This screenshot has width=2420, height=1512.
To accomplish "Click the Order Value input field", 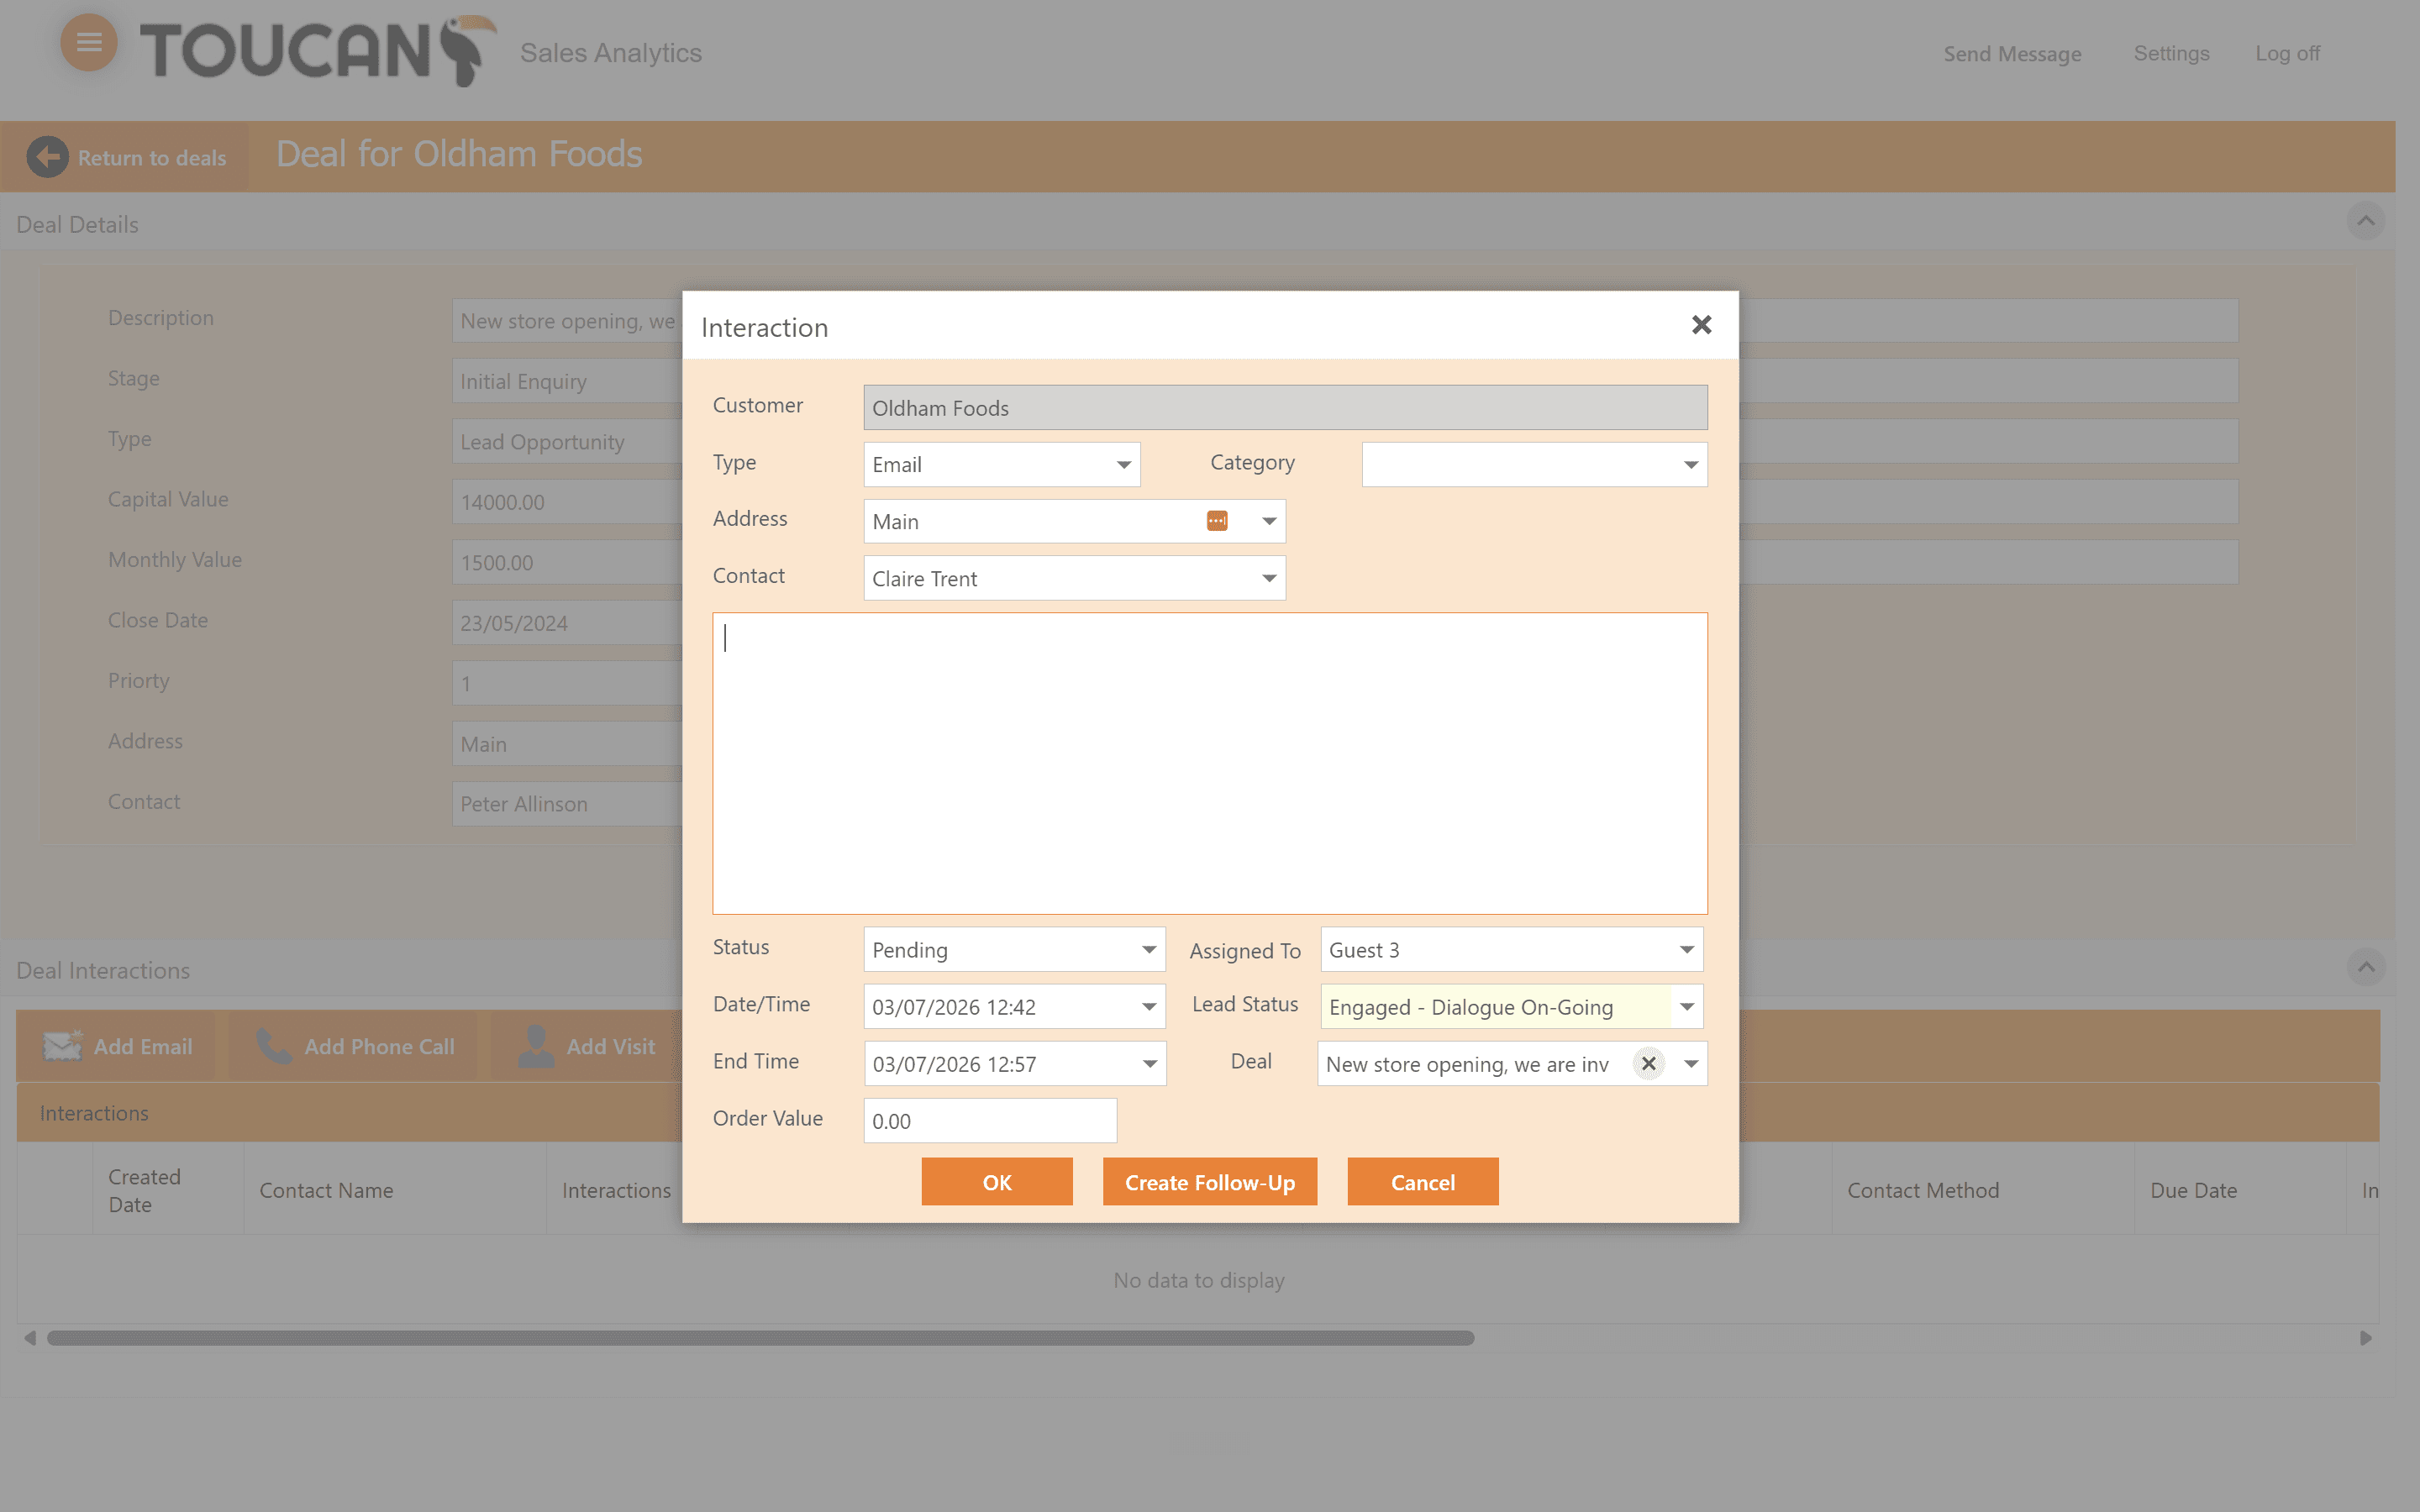I will click(990, 1121).
